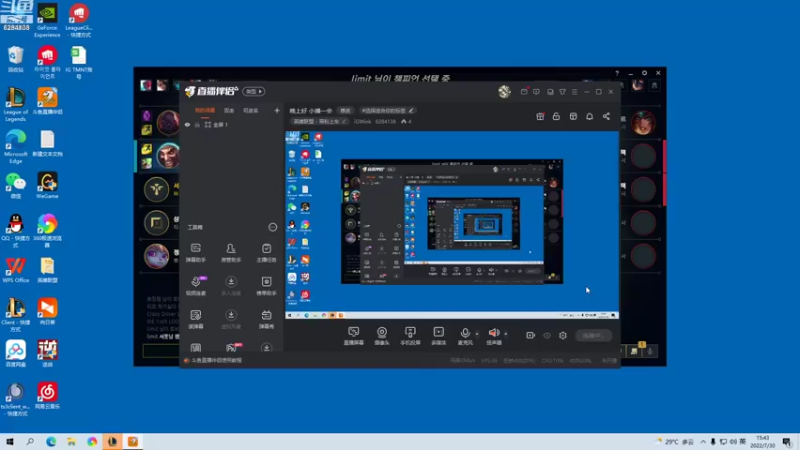Open the mail messages icon in title bar
The width and height of the screenshot is (800, 450).
[x=524, y=92]
